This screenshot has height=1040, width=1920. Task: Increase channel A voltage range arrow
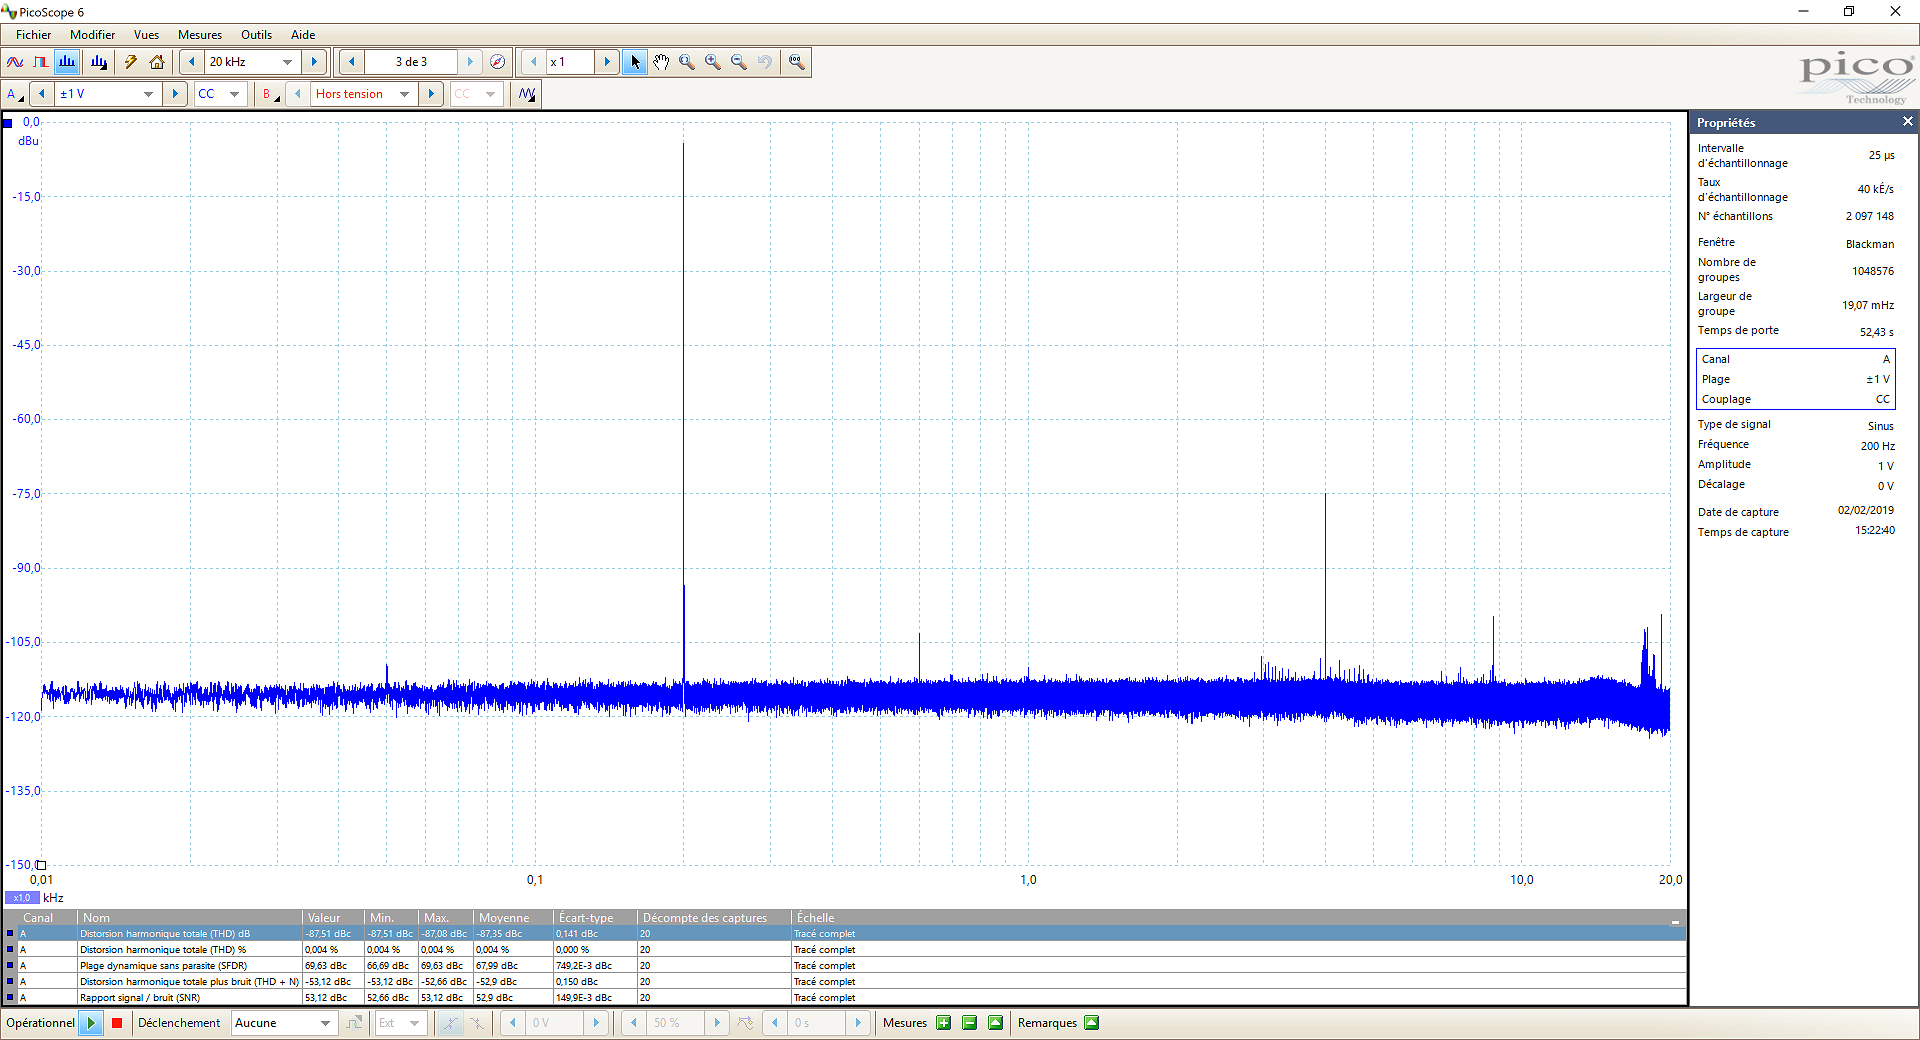coord(175,94)
